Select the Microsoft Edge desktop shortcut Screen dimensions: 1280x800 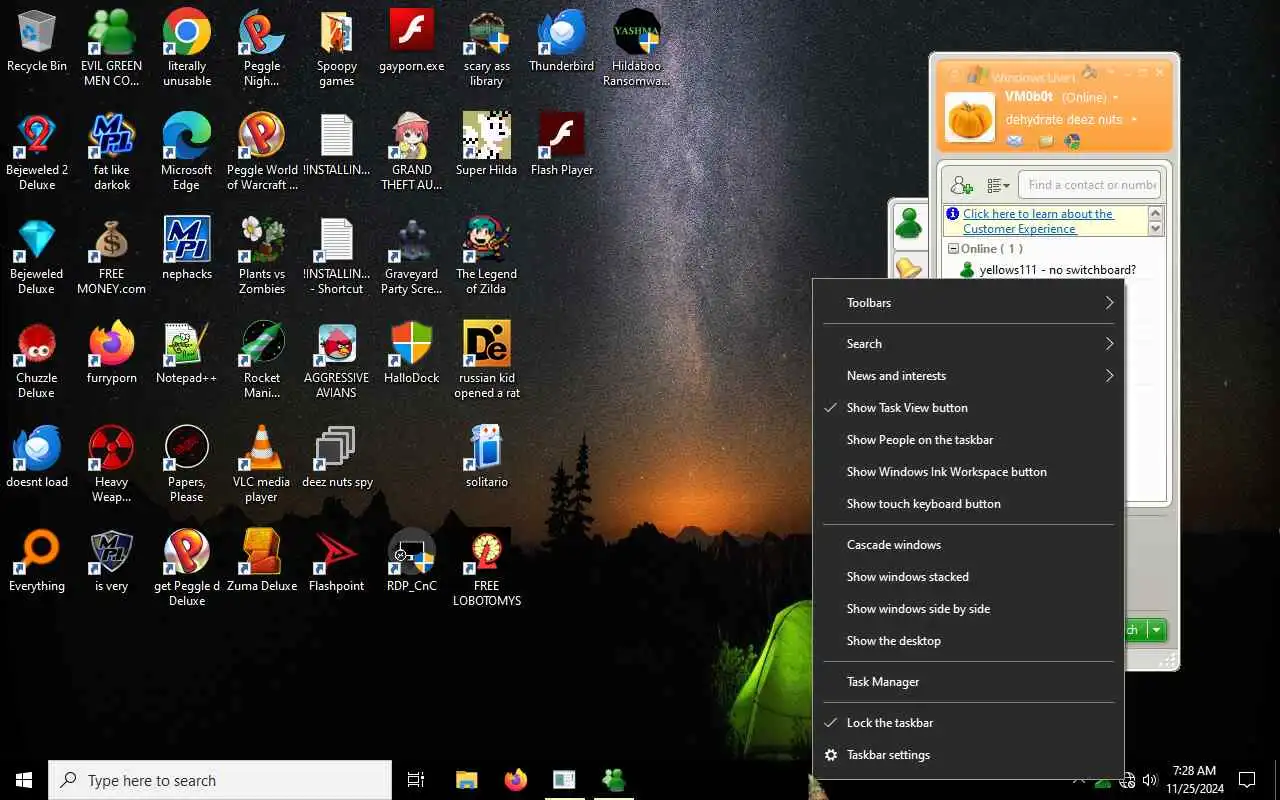coord(187,151)
